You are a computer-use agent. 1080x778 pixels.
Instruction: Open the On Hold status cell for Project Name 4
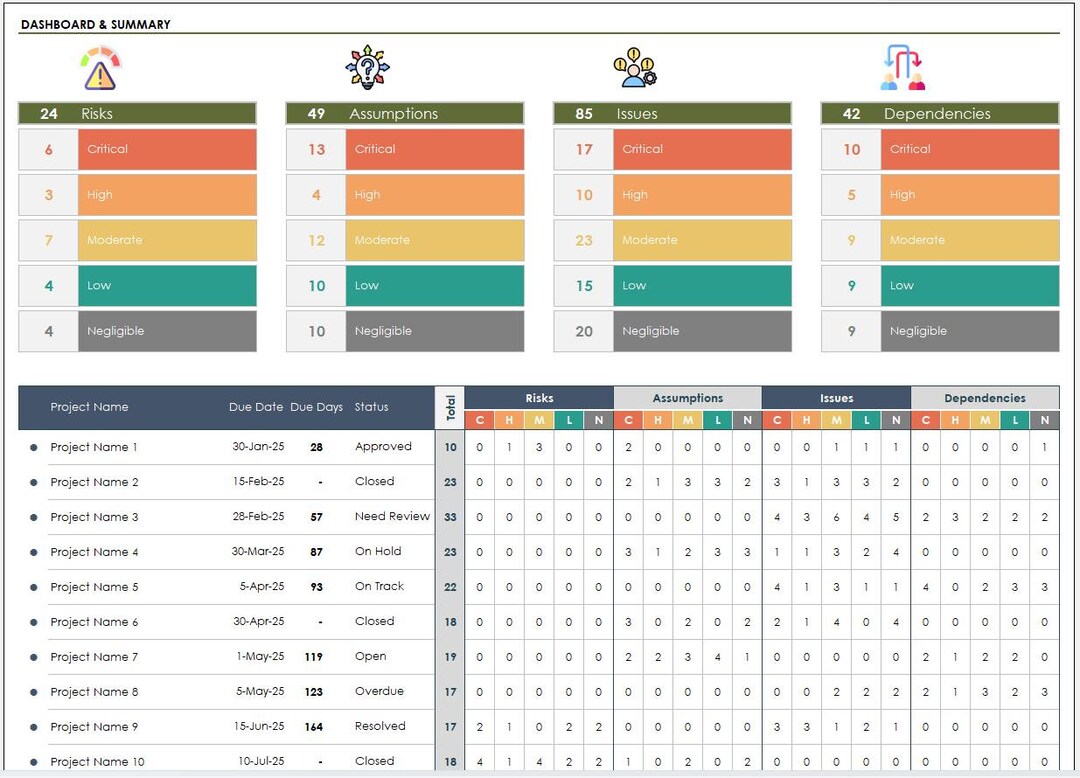(x=379, y=551)
